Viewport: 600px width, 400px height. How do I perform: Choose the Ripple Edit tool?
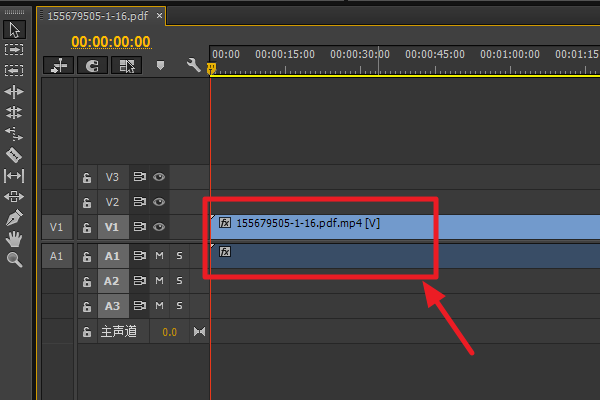[x=14, y=92]
